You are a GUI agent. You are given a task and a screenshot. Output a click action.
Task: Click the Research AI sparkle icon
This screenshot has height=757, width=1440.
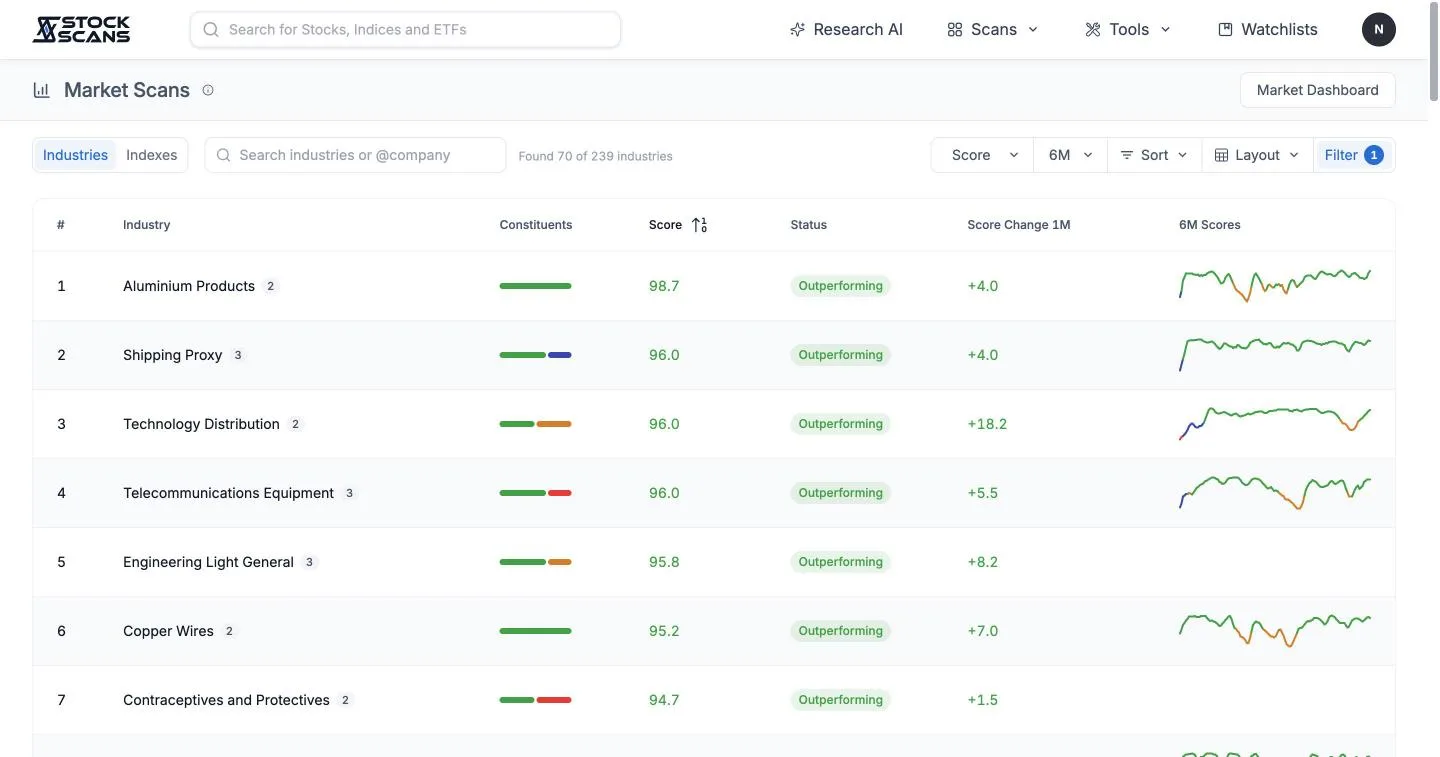tap(797, 30)
